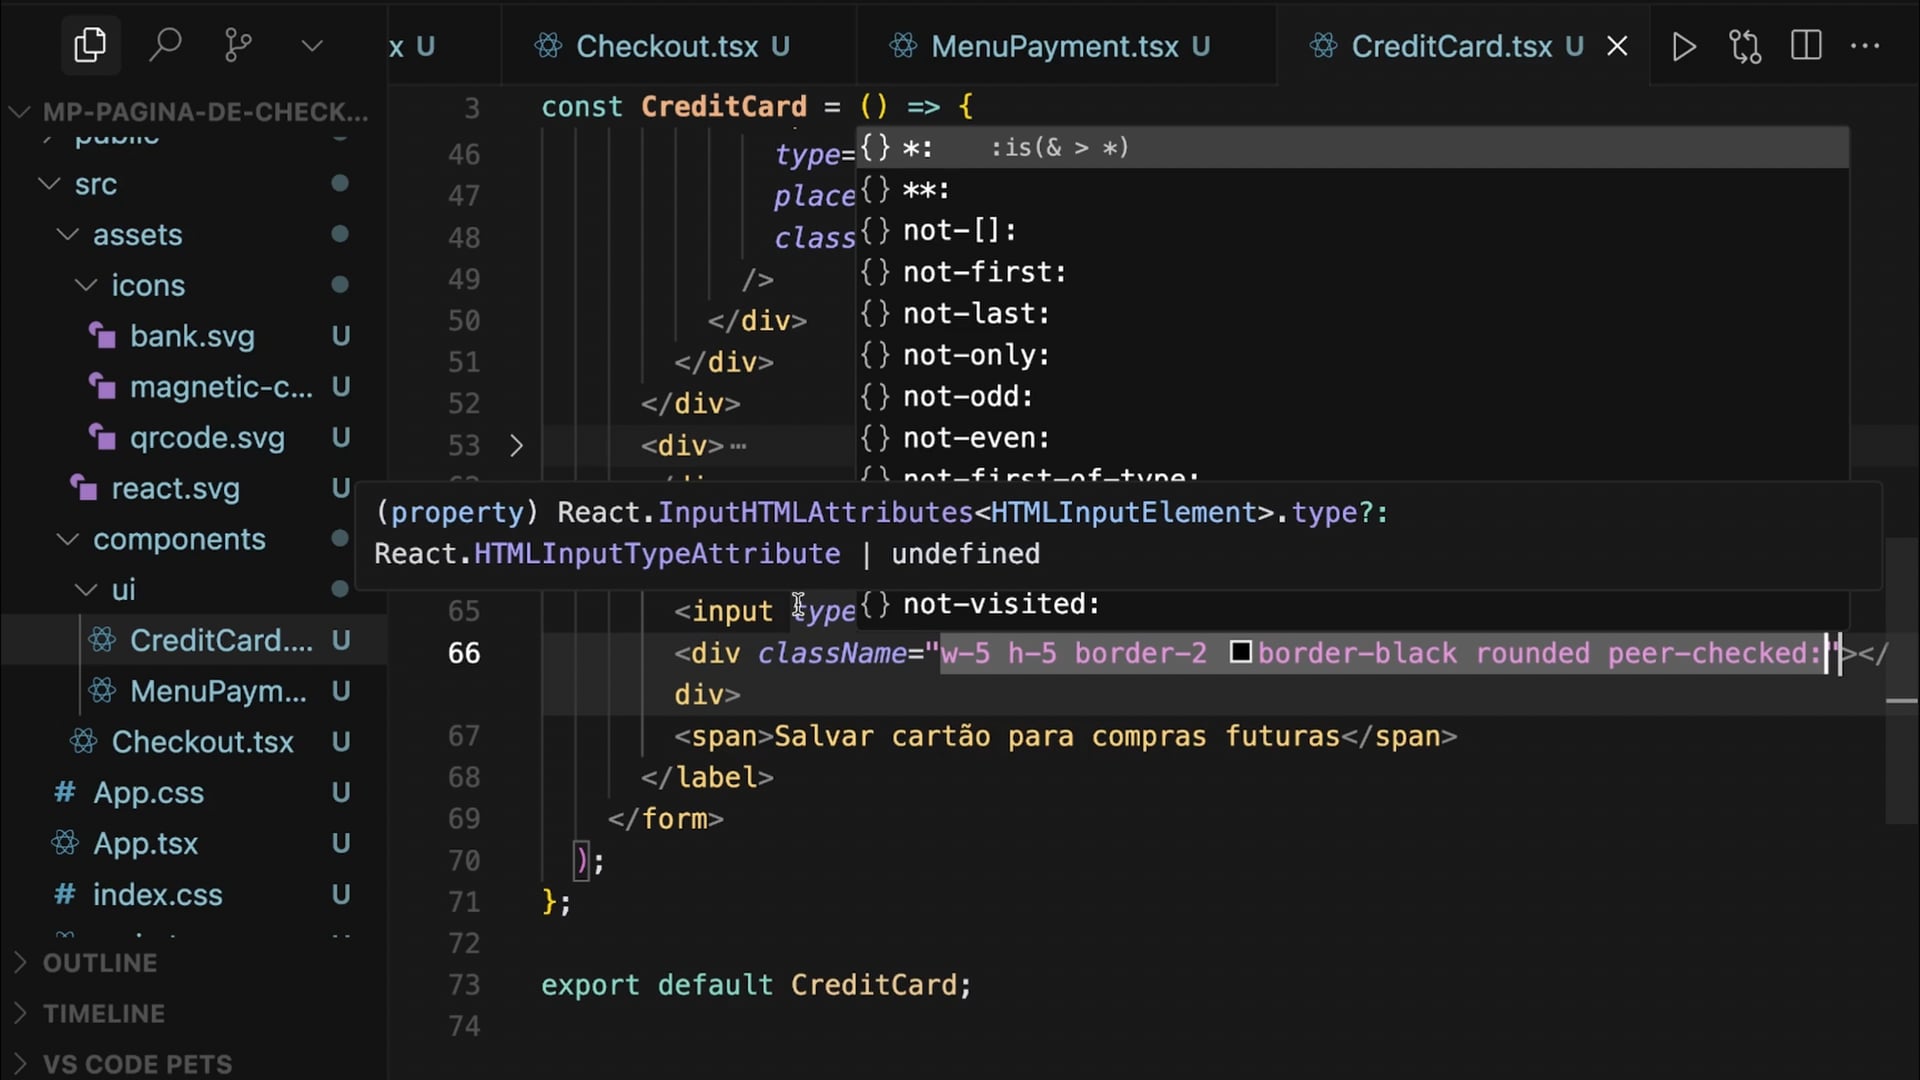Open the Source Control view icon
The height and width of the screenshot is (1080, 1920).
click(238, 45)
